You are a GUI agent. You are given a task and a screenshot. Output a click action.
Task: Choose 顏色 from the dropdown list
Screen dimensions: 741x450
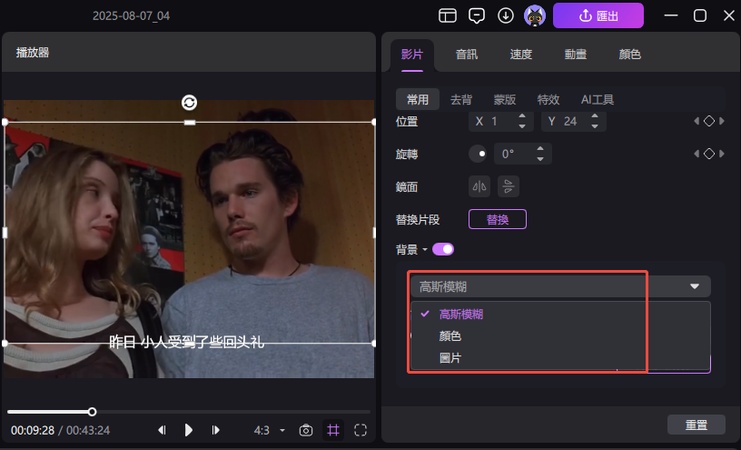pos(560,336)
